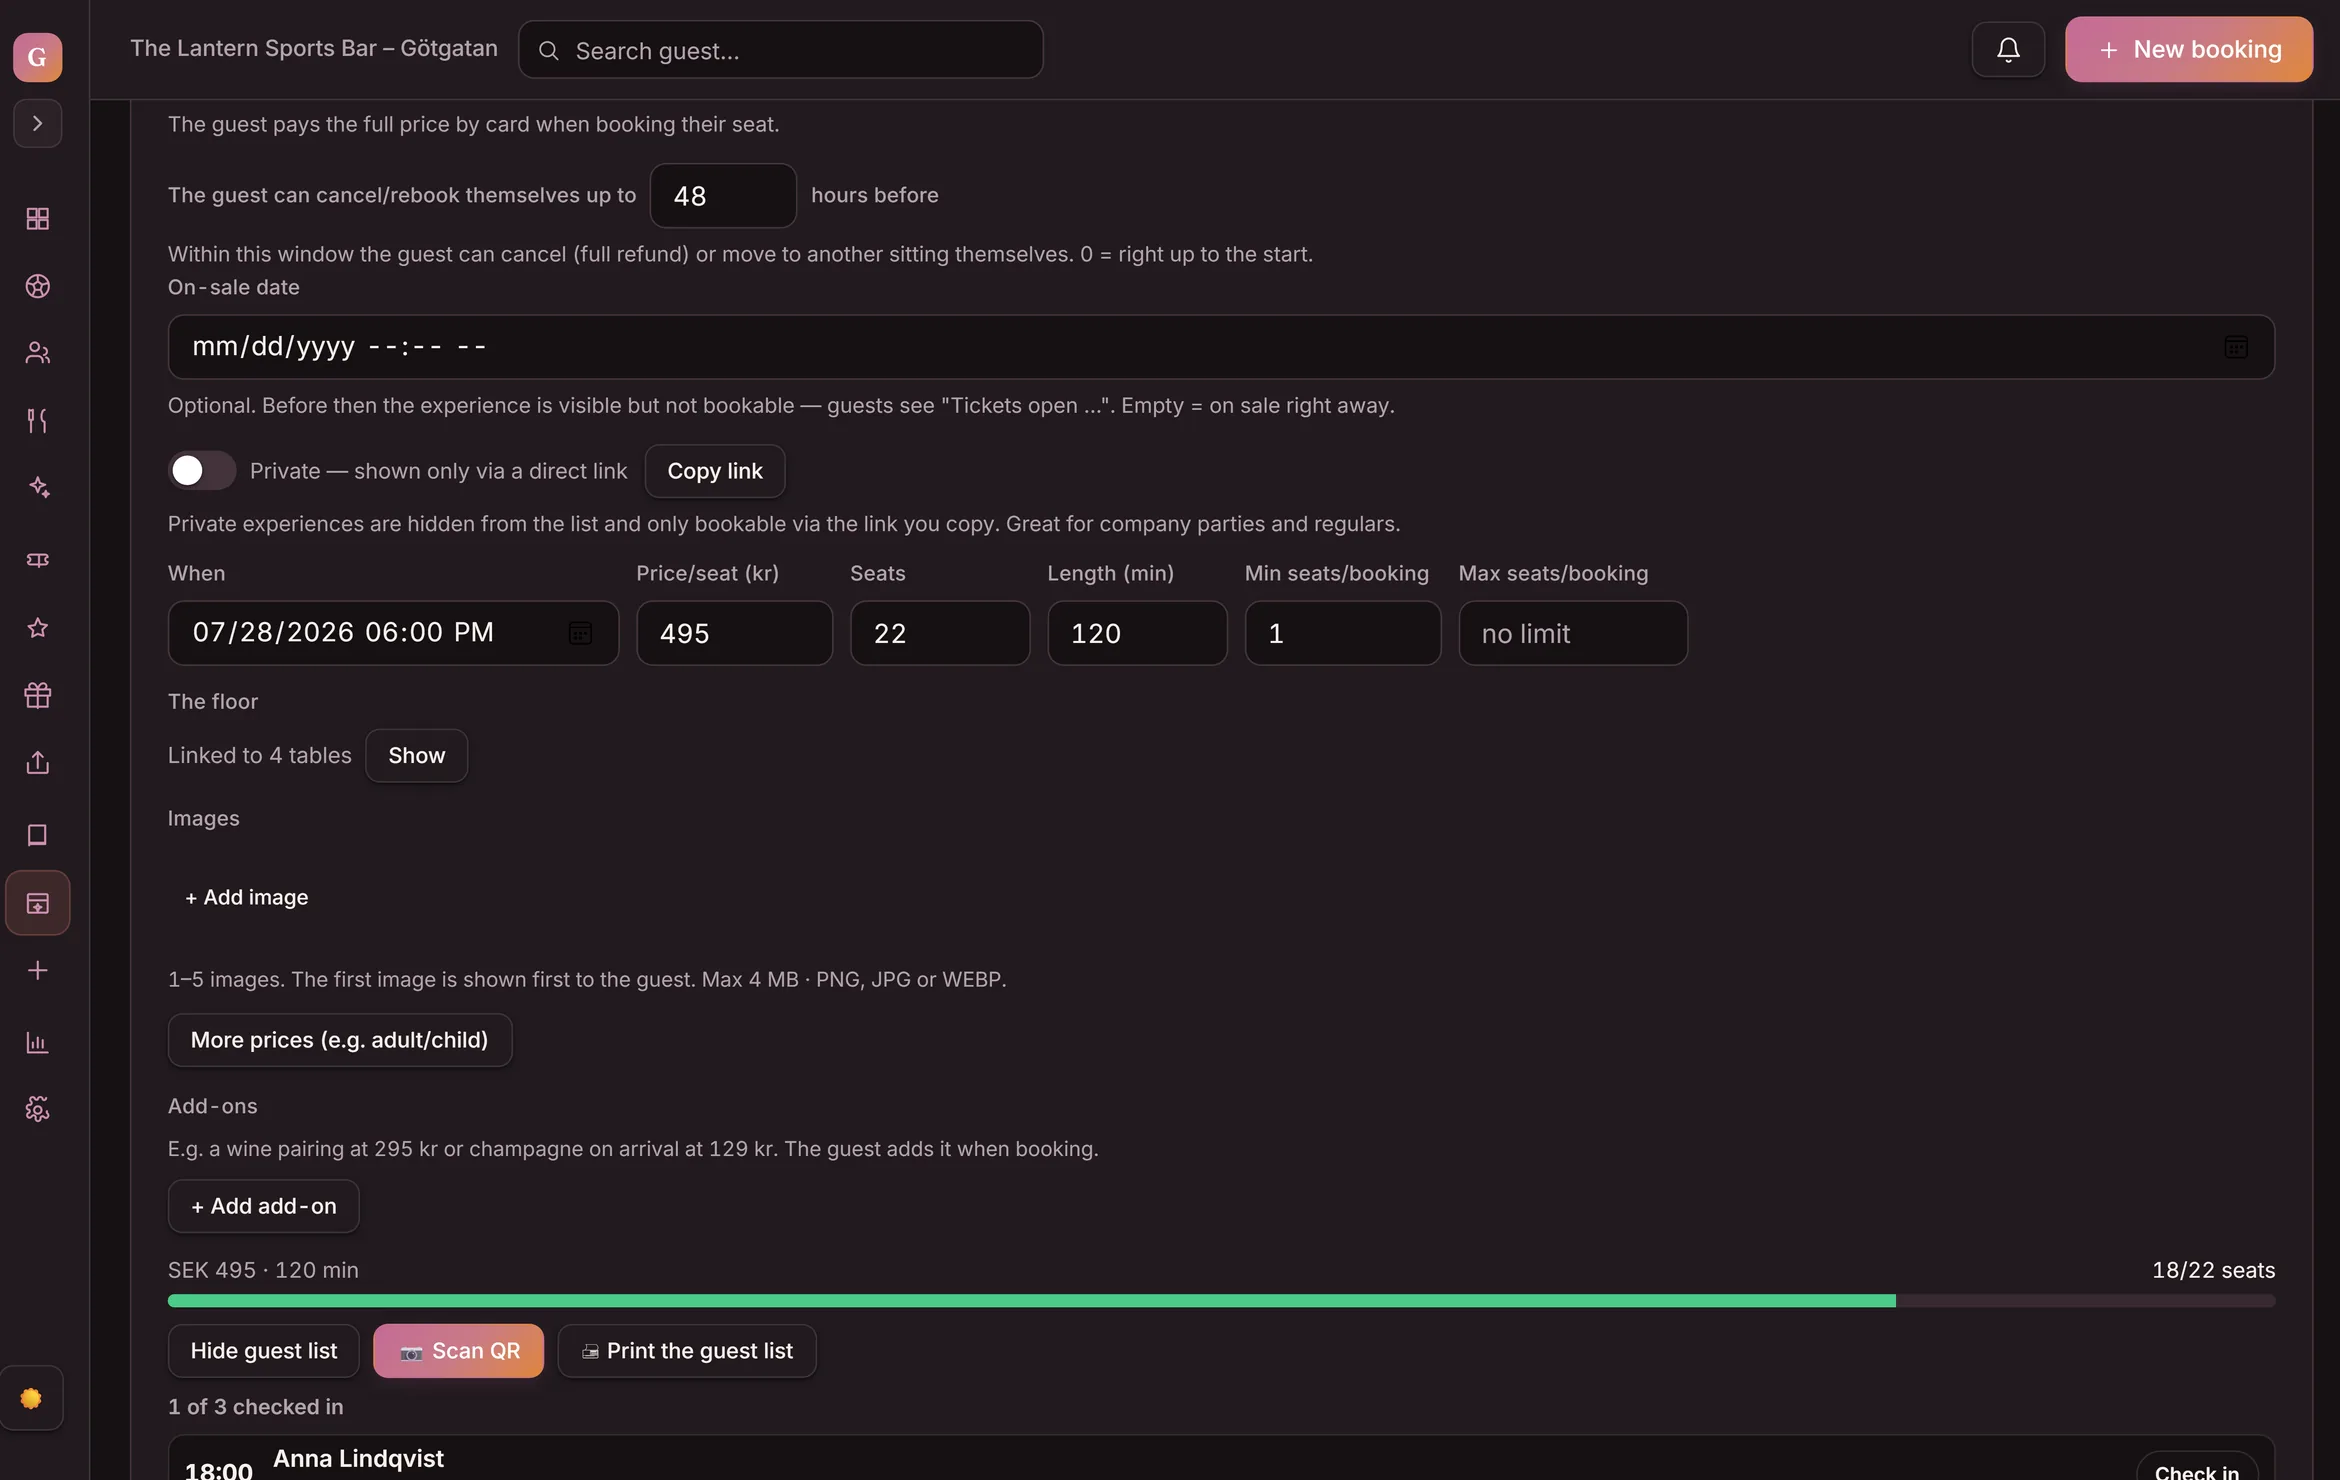The height and width of the screenshot is (1480, 2340).
Task: Focus the Search guest field
Action: (781, 50)
